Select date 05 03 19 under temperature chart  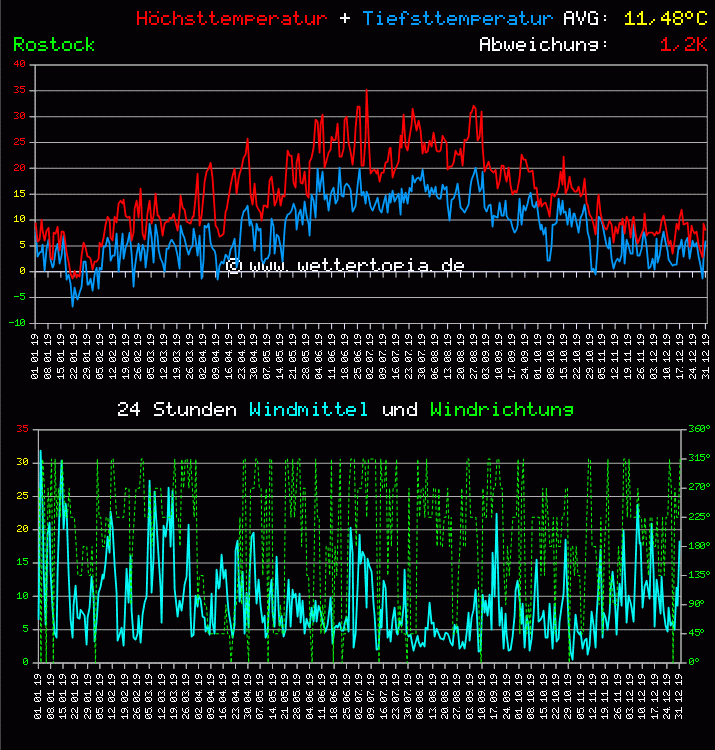click(x=151, y=356)
